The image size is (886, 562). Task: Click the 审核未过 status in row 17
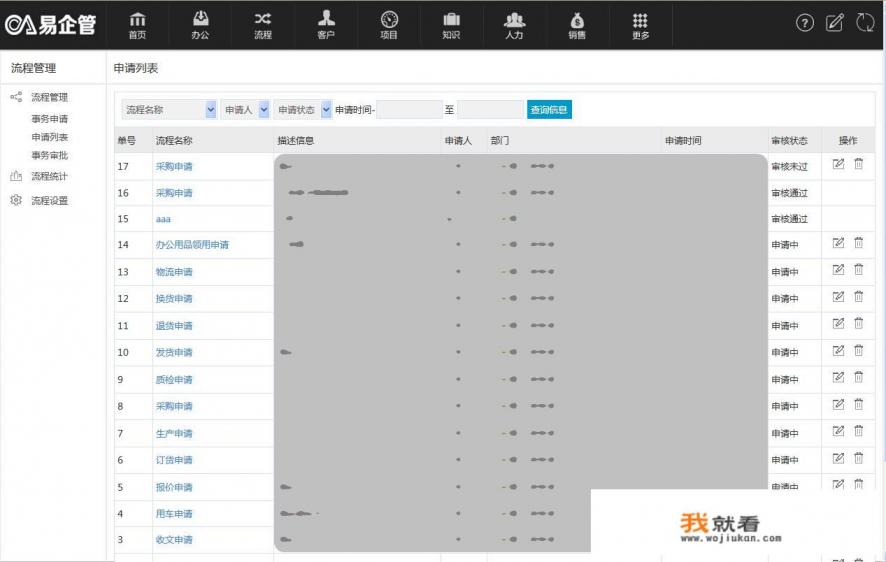[789, 166]
